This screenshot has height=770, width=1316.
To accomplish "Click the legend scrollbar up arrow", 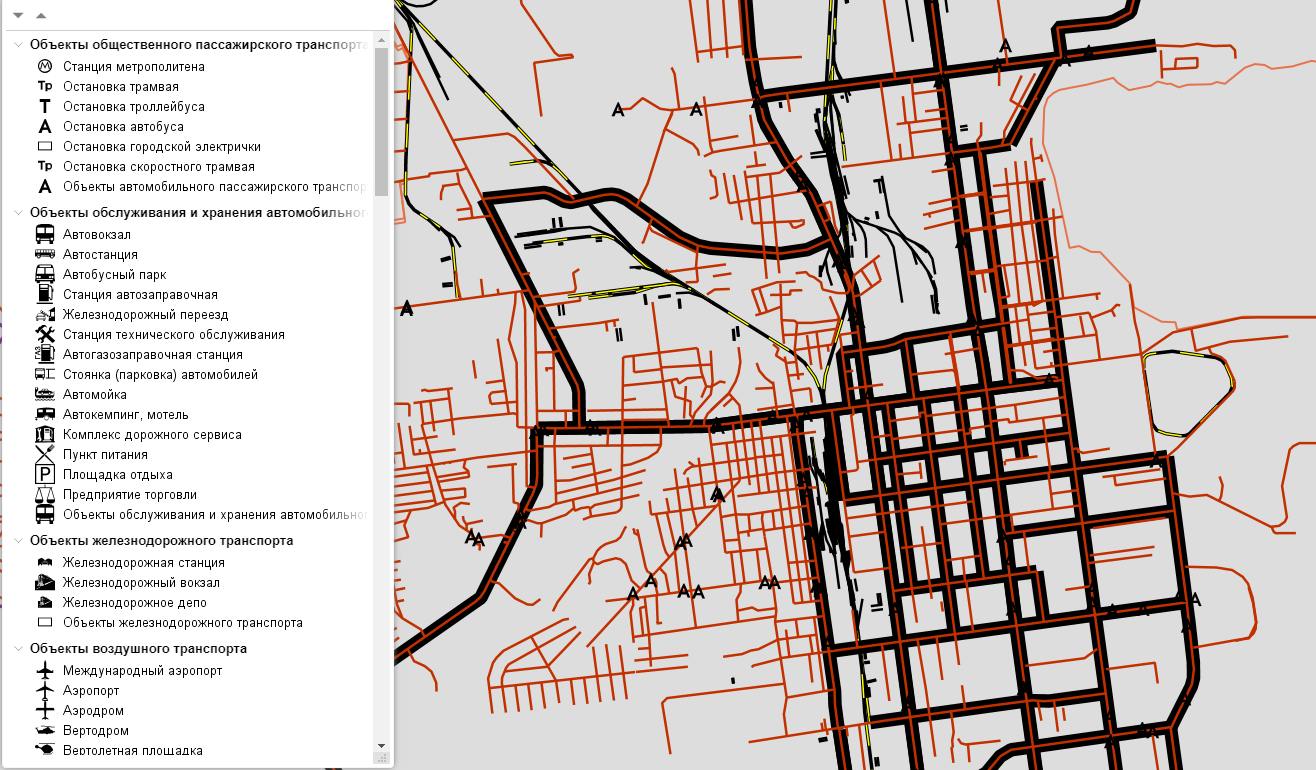I will pos(380,41).
